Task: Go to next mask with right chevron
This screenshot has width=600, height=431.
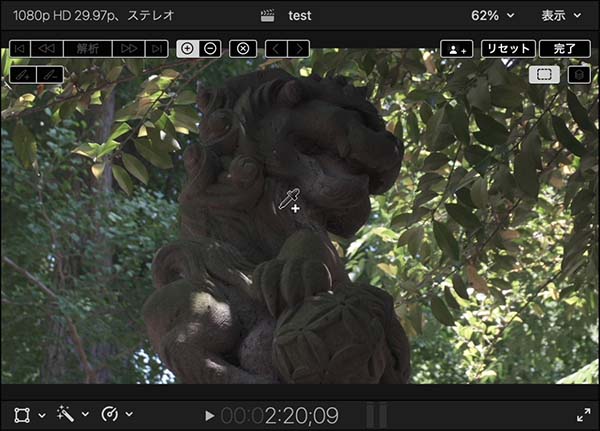Action: (x=299, y=49)
